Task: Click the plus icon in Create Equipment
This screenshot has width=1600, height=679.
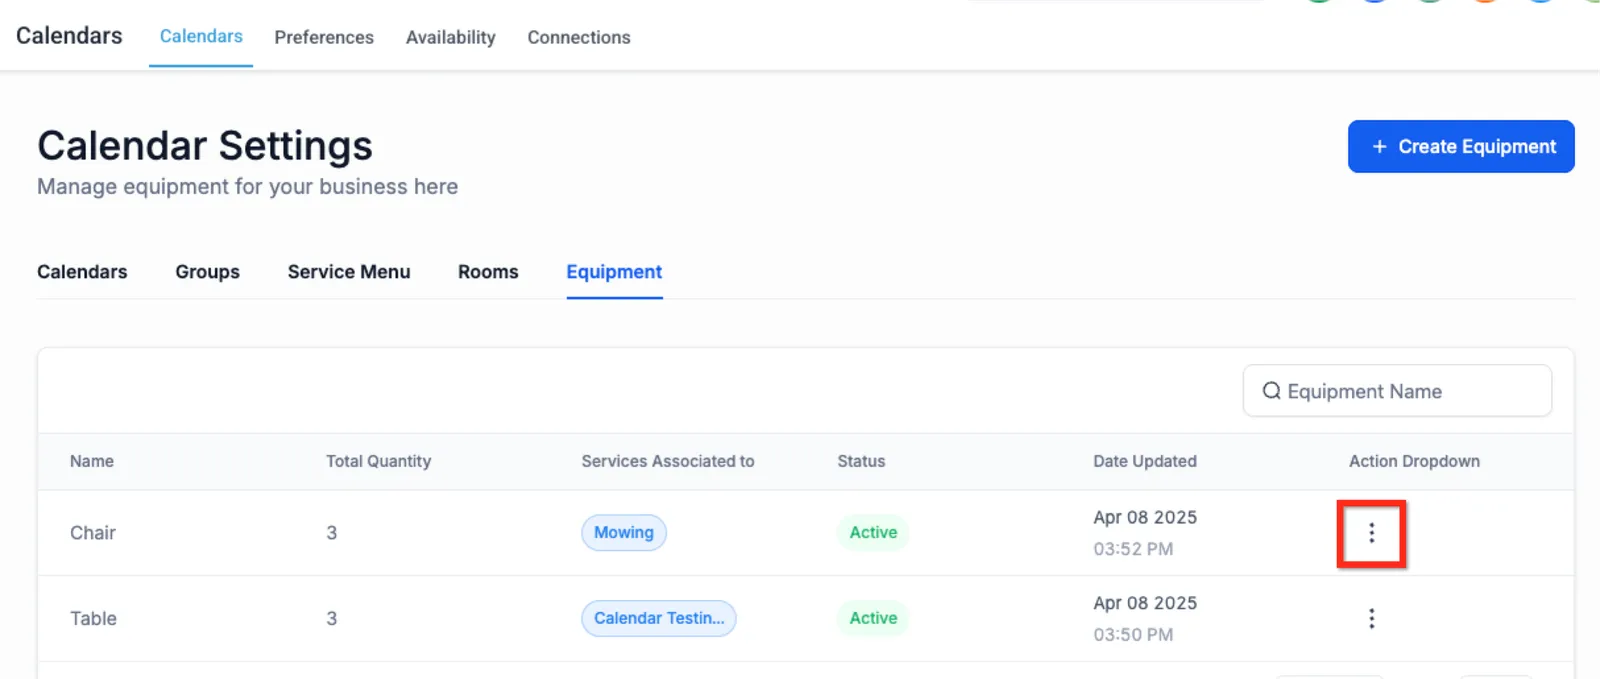Action: click(1379, 147)
